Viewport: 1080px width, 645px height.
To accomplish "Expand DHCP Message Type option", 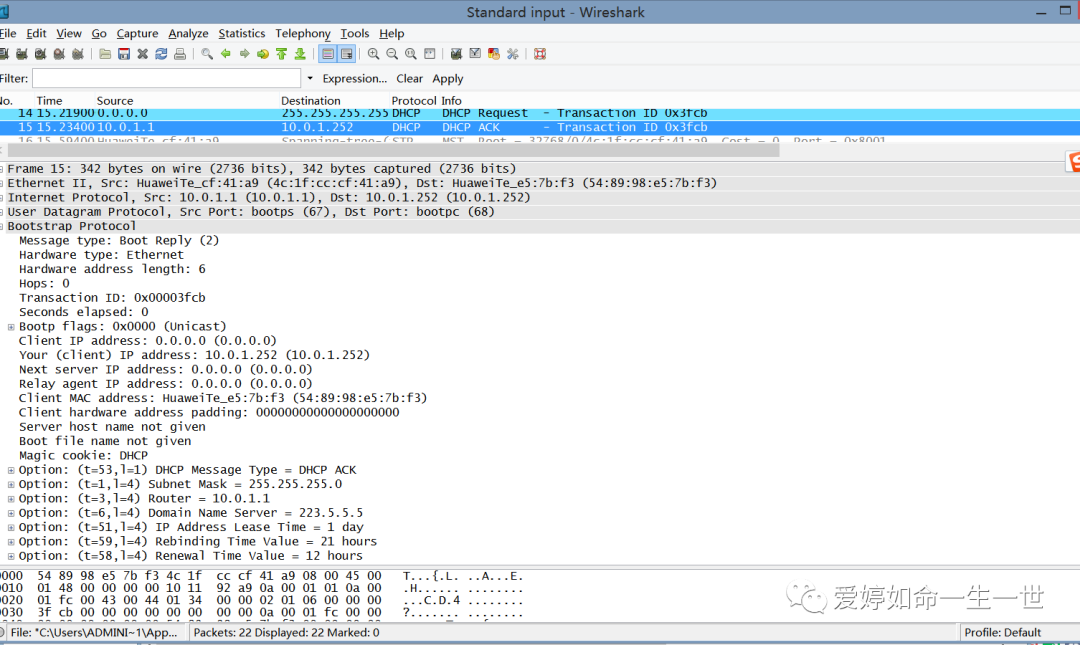I will (11, 470).
